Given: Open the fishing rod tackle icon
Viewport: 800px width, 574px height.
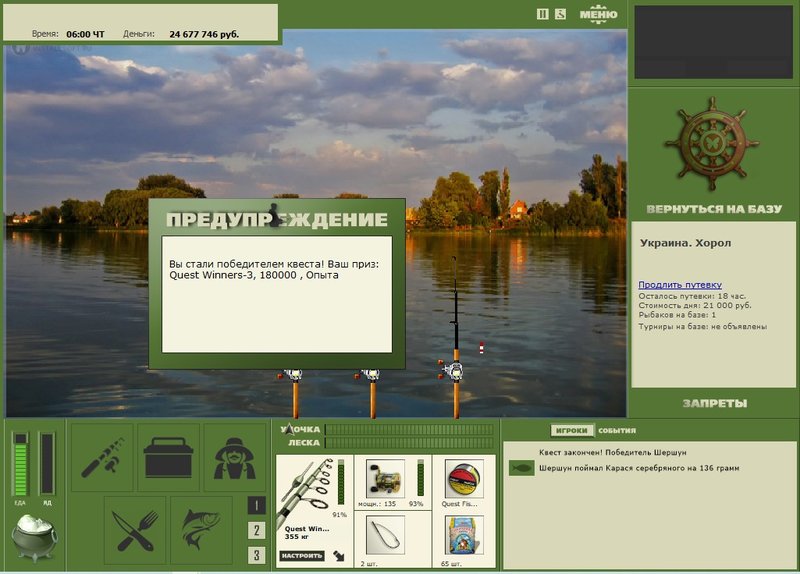Looking at the screenshot, I should pyautogui.click(x=102, y=457).
